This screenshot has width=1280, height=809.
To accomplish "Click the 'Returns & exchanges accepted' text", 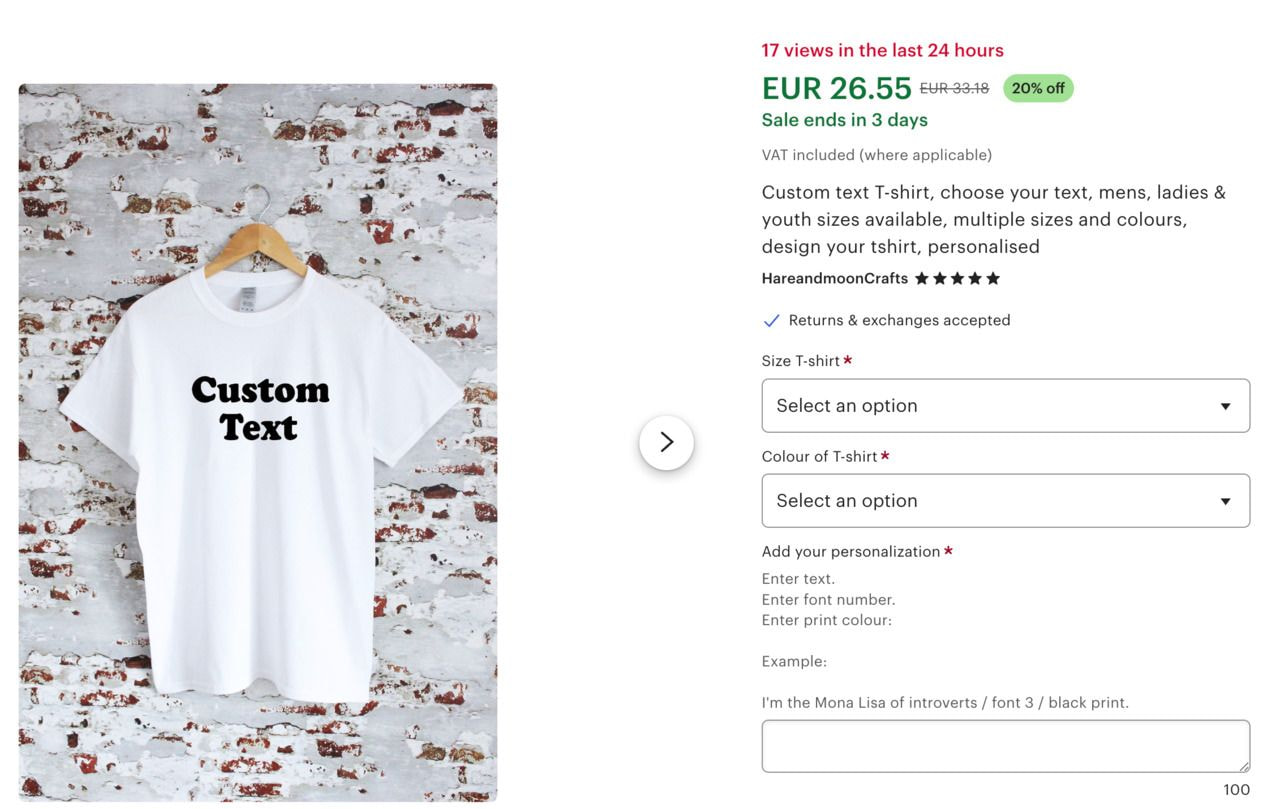I will (899, 320).
